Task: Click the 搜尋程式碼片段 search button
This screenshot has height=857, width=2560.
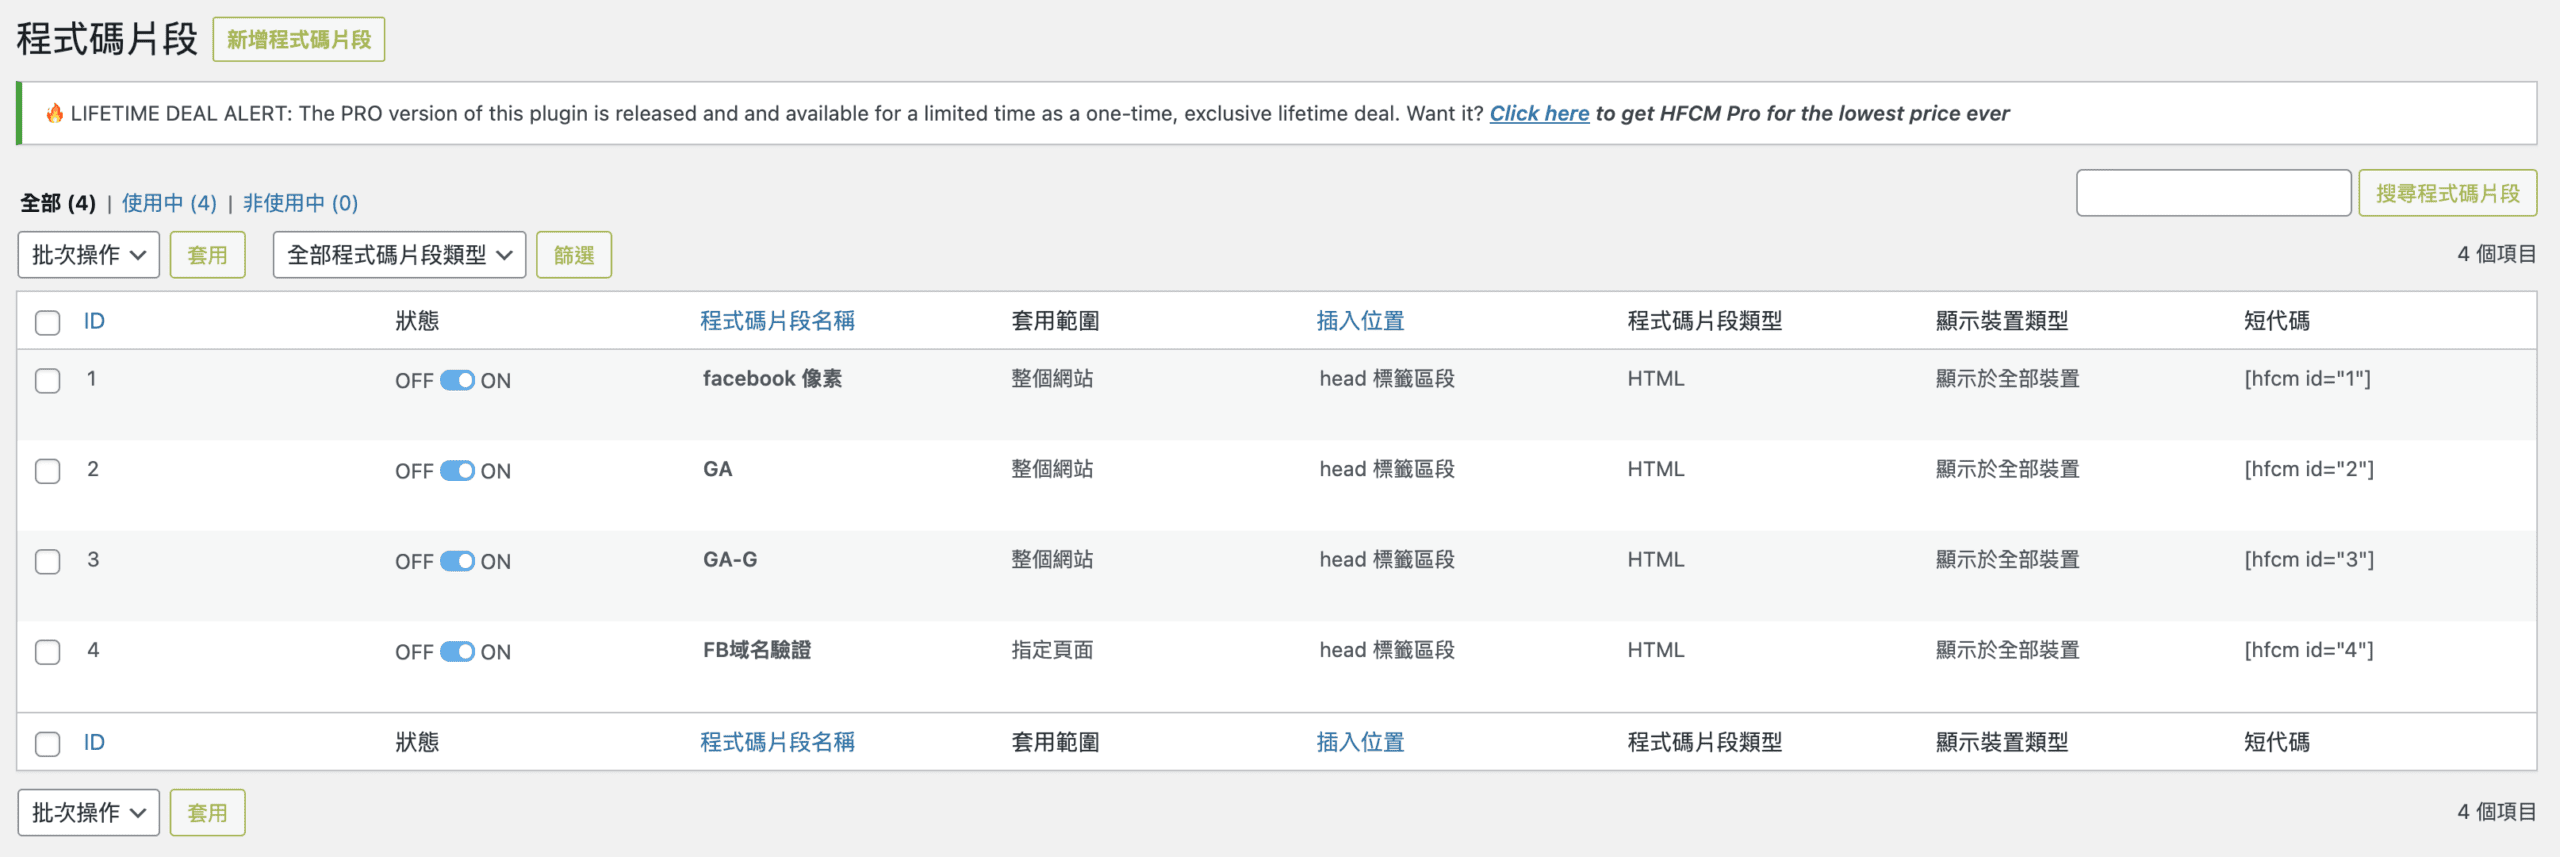Action: [2447, 193]
